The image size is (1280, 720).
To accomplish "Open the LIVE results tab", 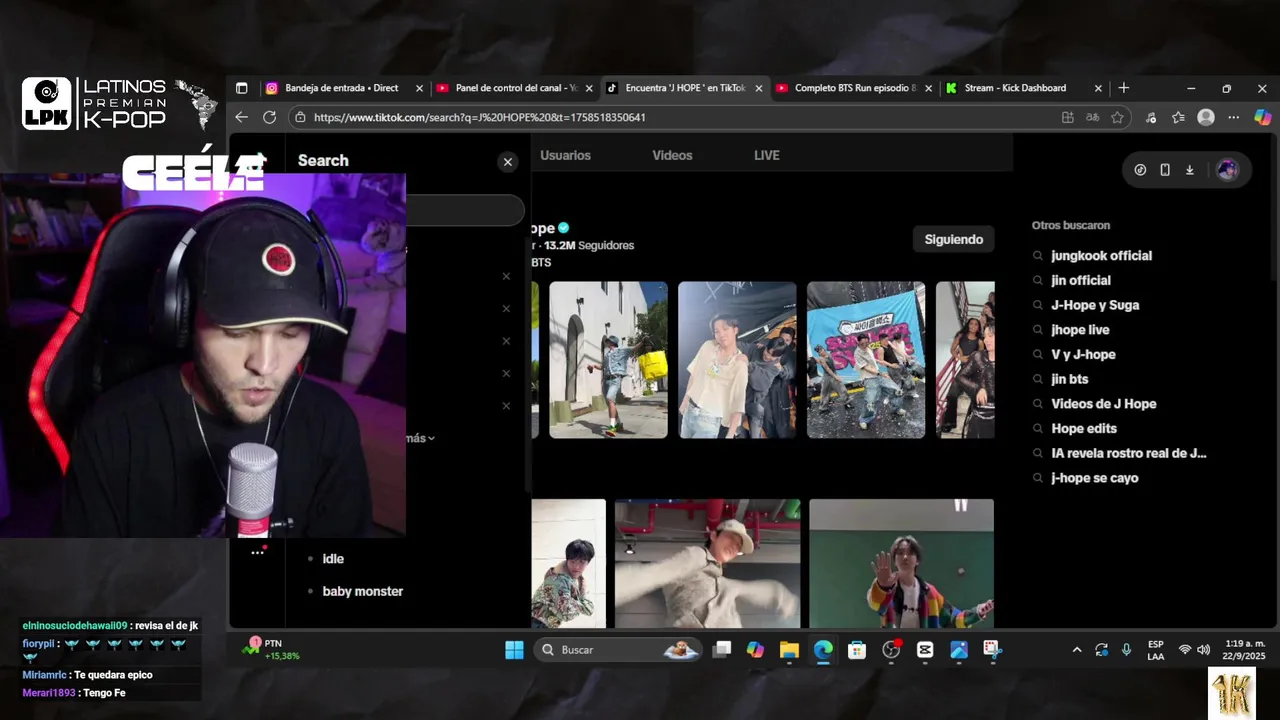I will (x=767, y=155).
